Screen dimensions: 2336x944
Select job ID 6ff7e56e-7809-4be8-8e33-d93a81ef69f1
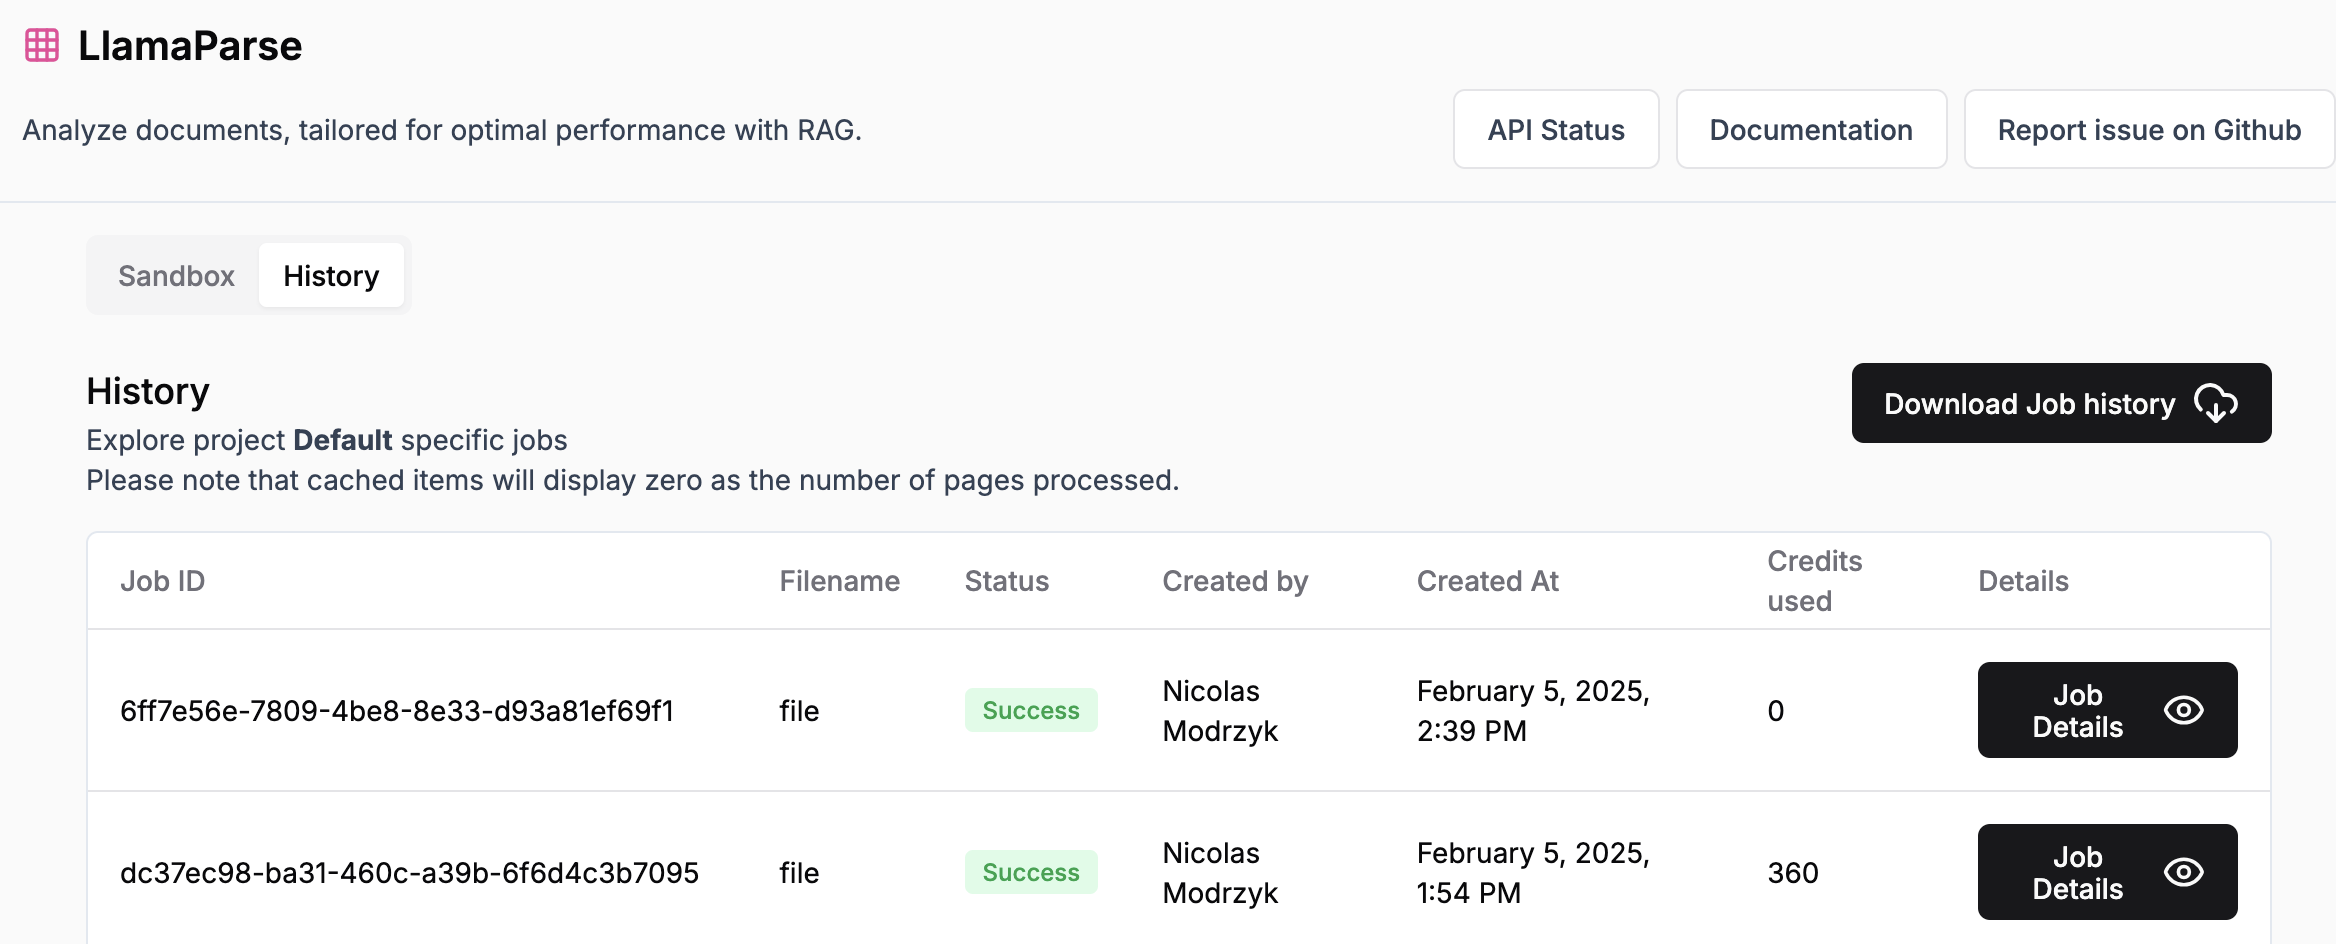pyautogui.click(x=397, y=711)
